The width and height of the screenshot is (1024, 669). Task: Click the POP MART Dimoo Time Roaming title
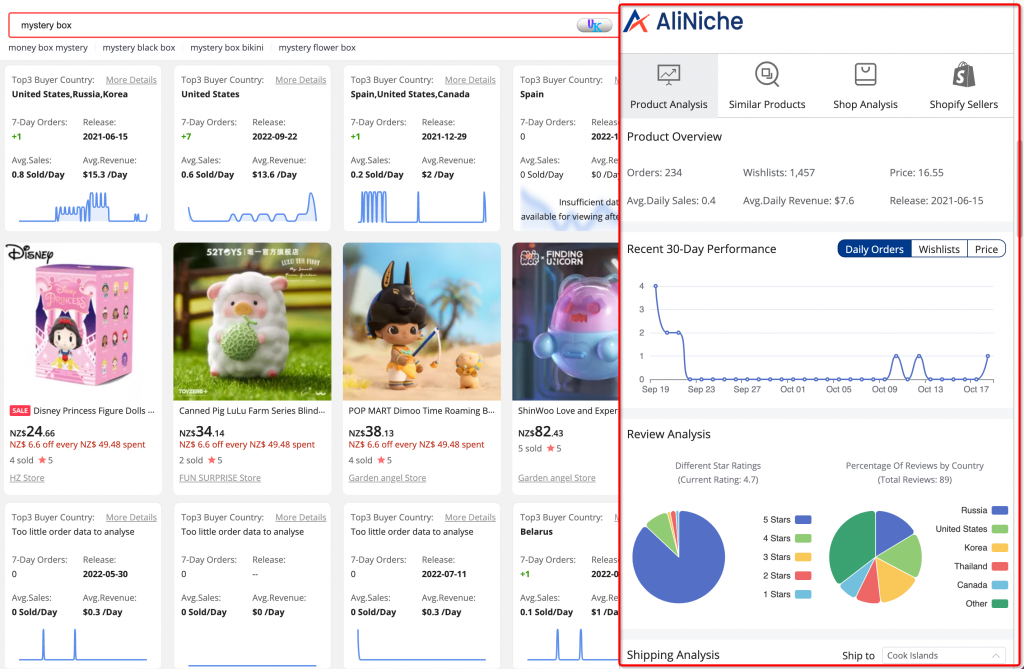click(x=421, y=411)
